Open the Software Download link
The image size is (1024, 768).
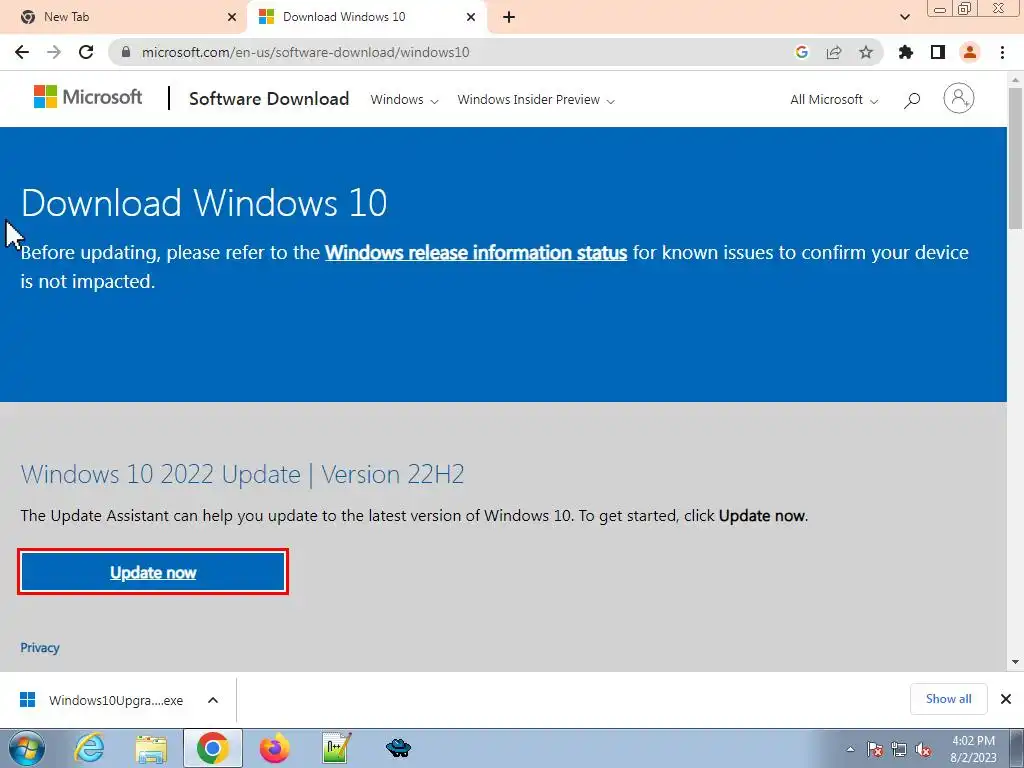coord(269,99)
